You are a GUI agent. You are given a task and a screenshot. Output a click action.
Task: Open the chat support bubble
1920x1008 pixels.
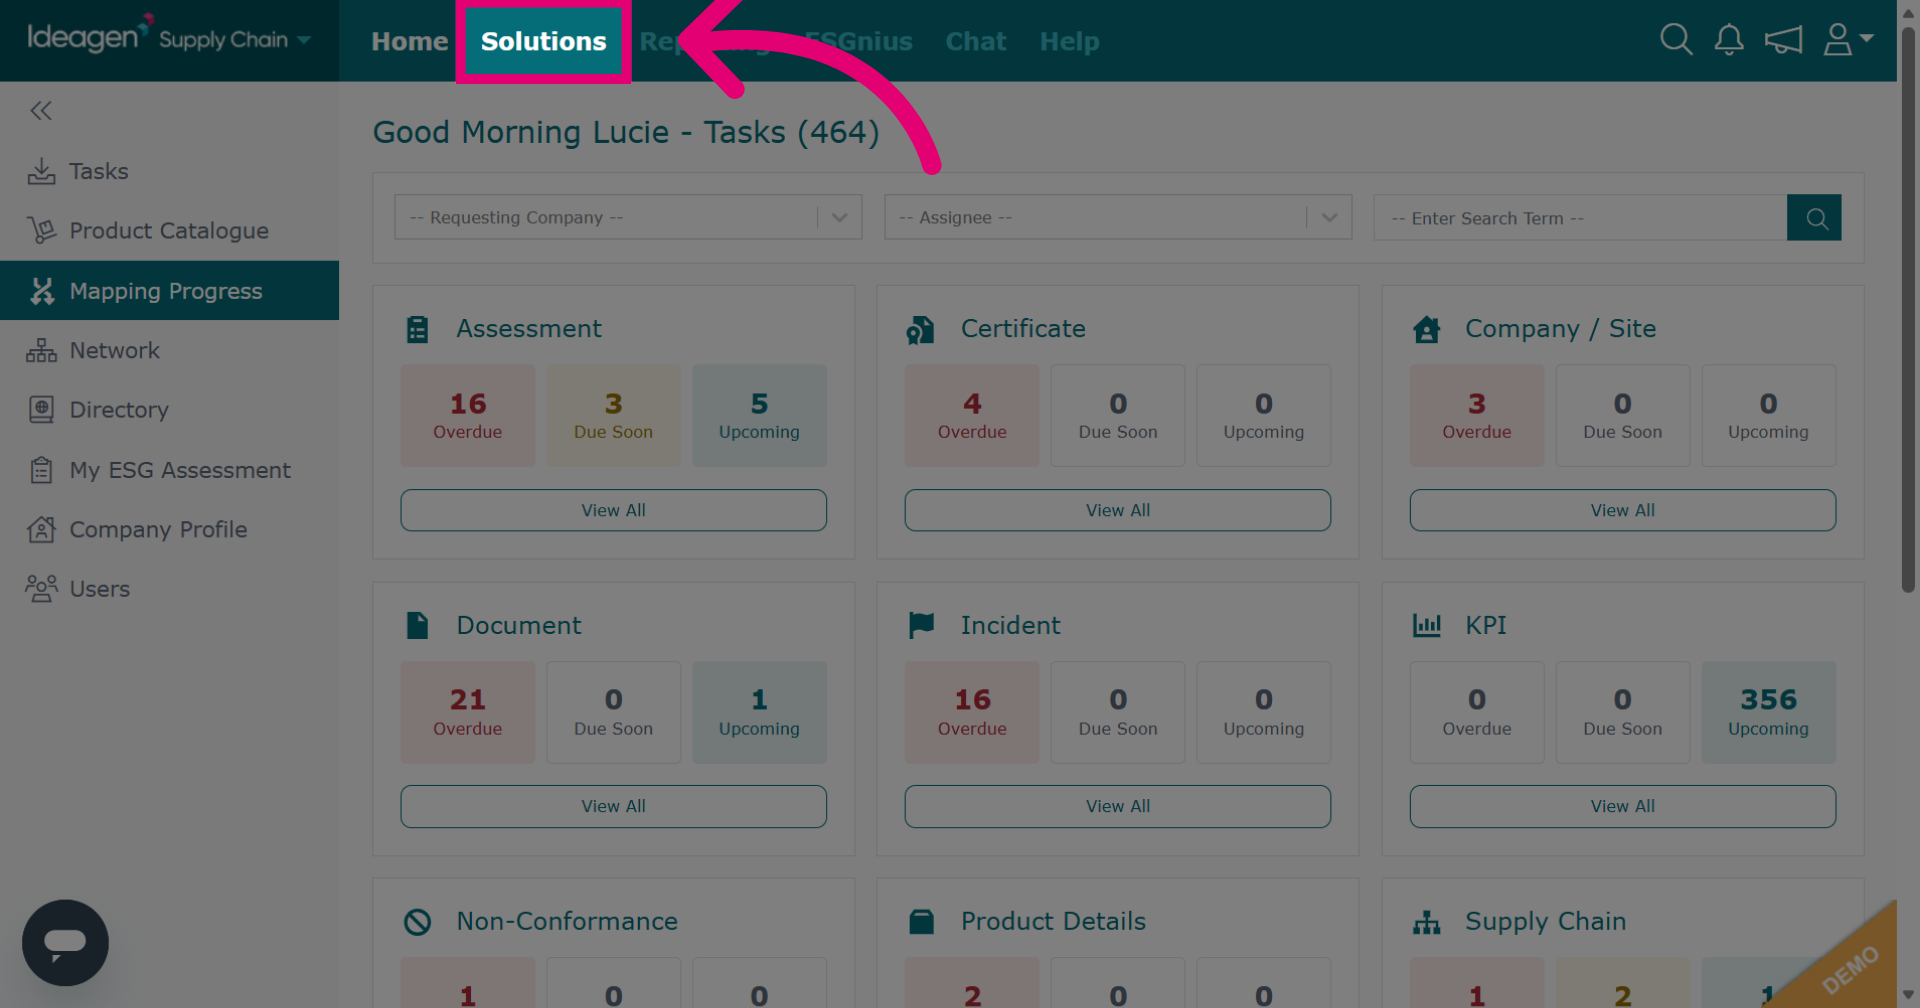[65, 943]
